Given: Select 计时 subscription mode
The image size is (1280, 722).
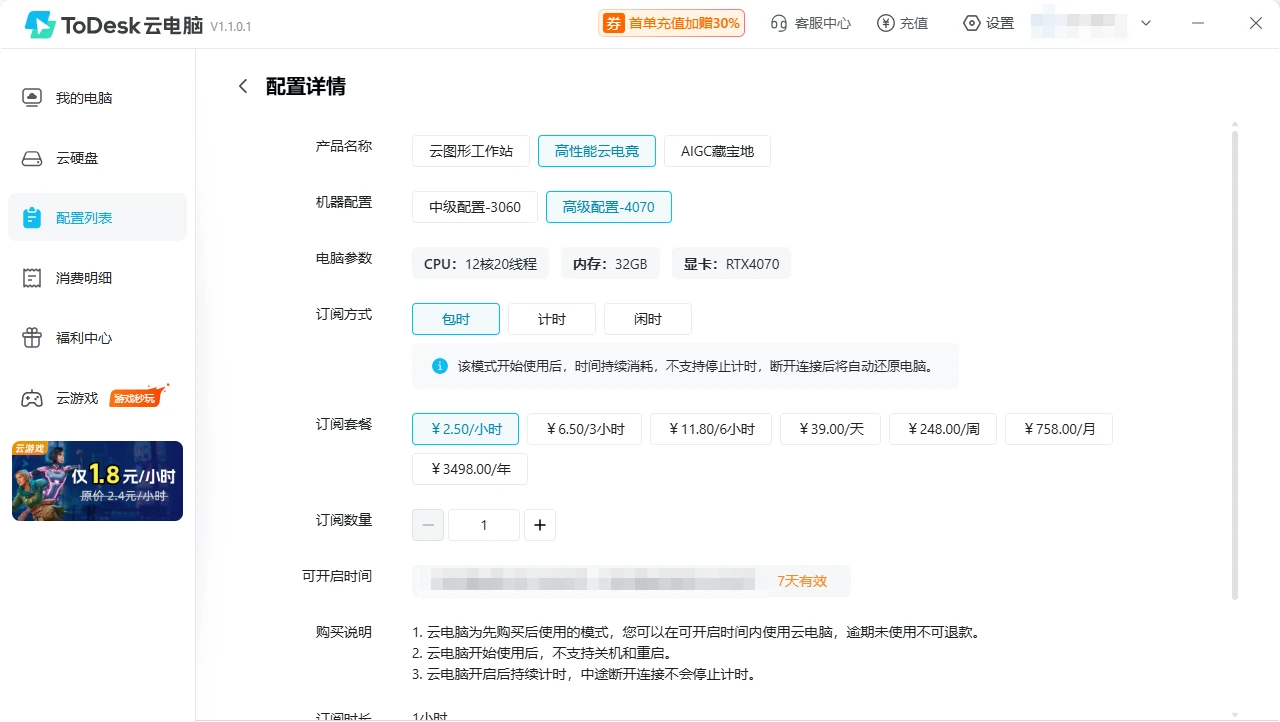Looking at the screenshot, I should click(x=552, y=319).
